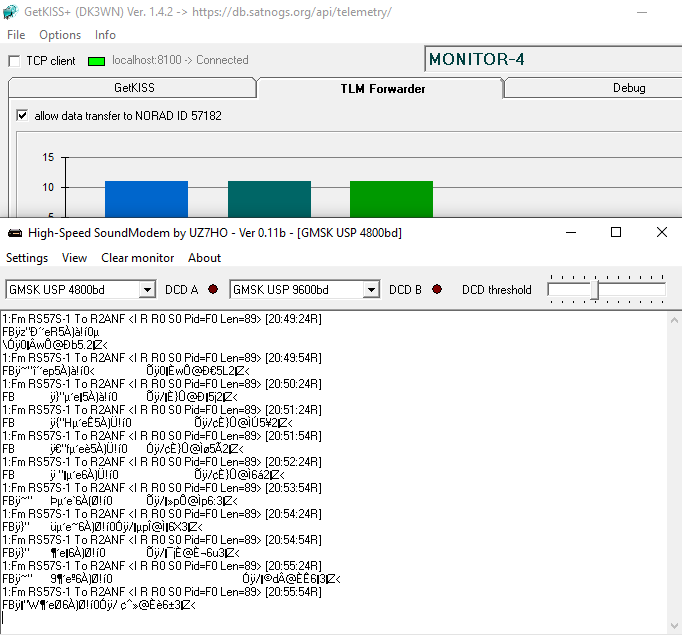Viewport: 682px width, 636px height.
Task: Click the frame line timestamped 20:55:24R
Action: click(162, 566)
